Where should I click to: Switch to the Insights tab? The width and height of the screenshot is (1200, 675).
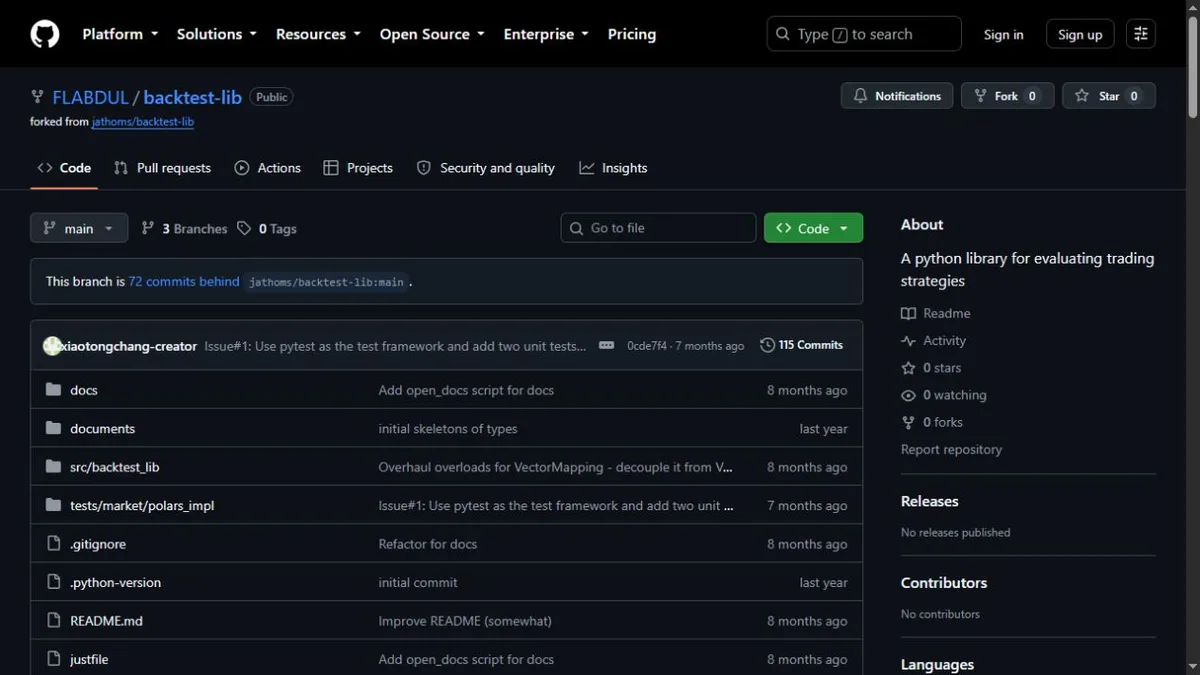pyautogui.click(x=613, y=168)
